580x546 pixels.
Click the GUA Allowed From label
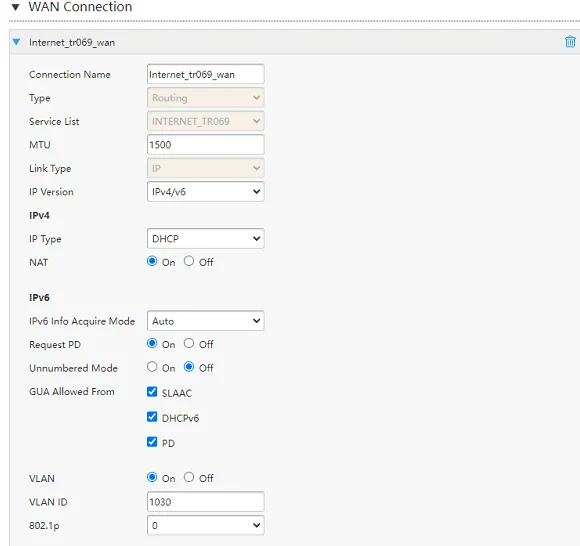[72, 391]
